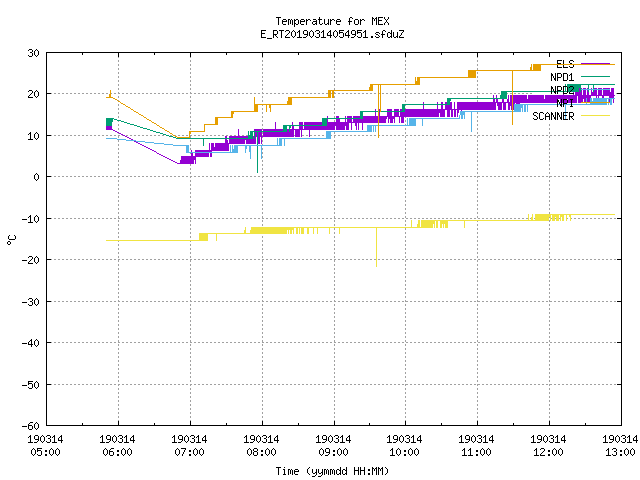Click the y-axis label 0
640x480 pixels.
37,177
